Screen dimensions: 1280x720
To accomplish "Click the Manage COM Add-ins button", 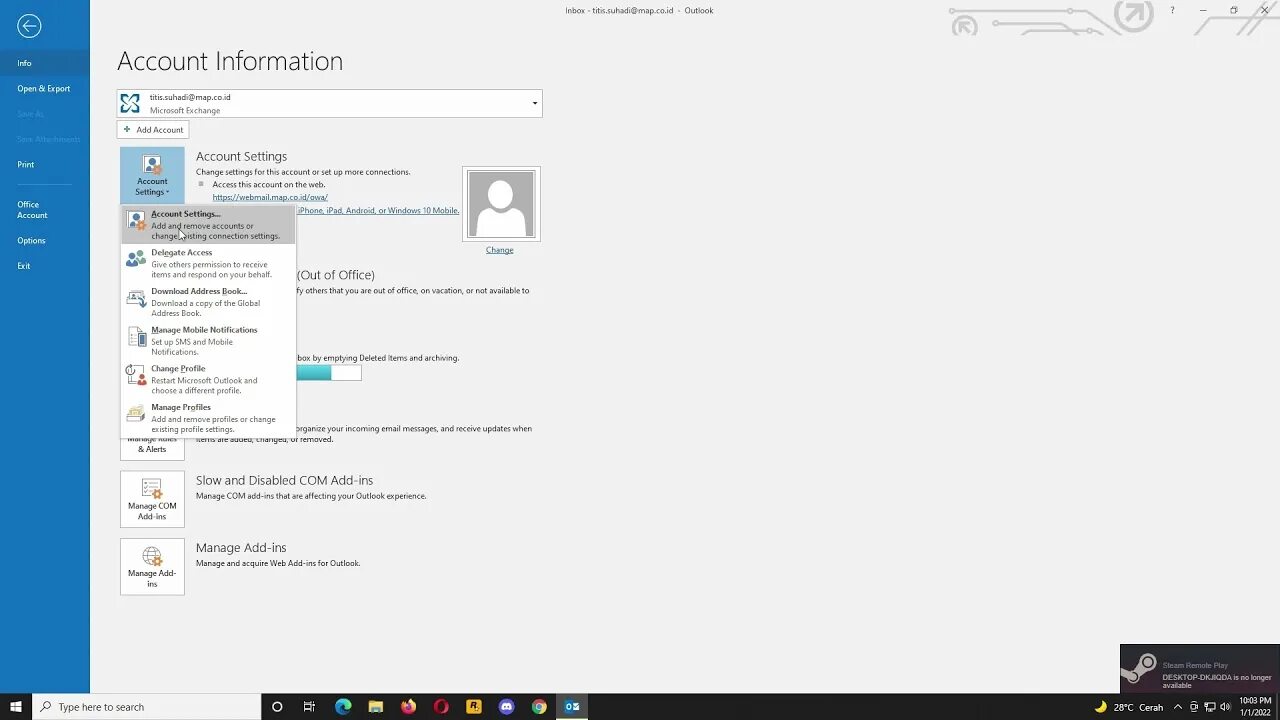I will tap(152, 499).
